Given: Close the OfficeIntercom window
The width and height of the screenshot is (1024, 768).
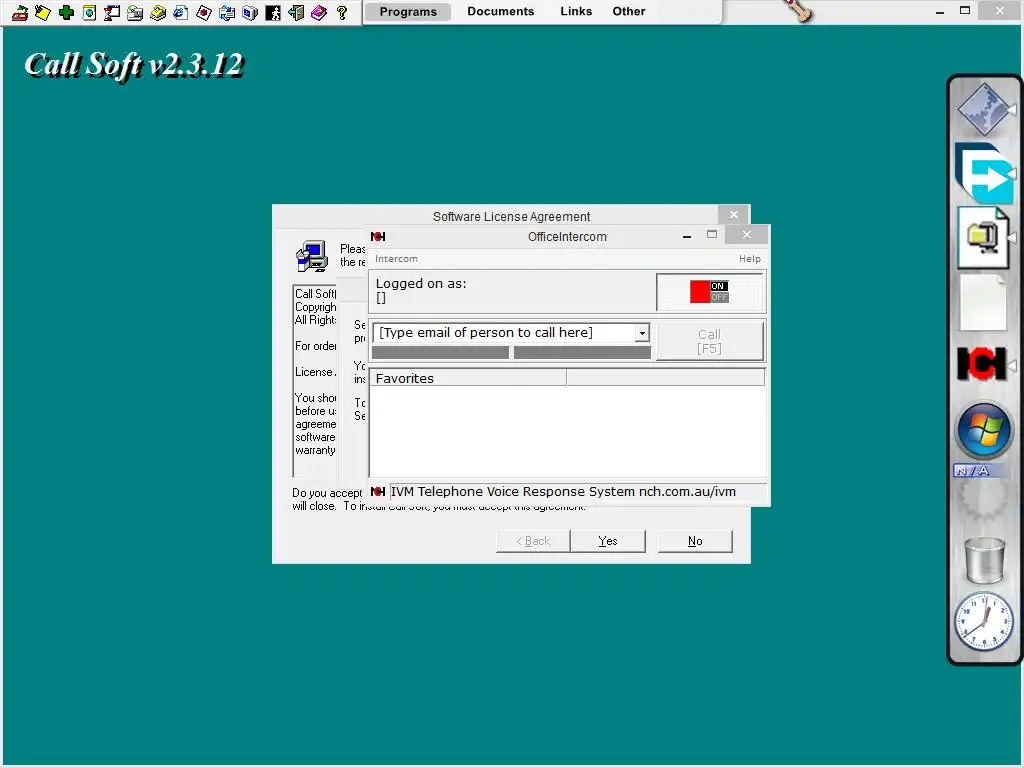Looking at the screenshot, I should click(x=746, y=235).
